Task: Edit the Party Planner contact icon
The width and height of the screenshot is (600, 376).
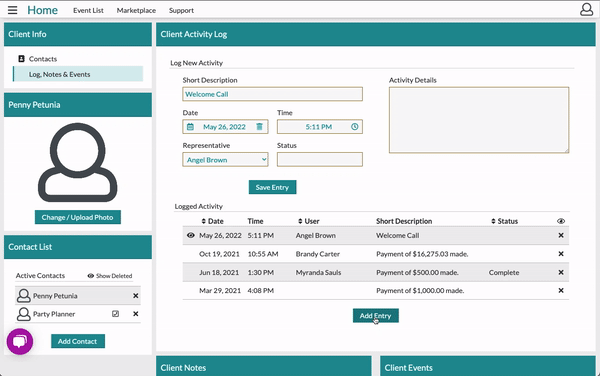Action: tap(115, 314)
